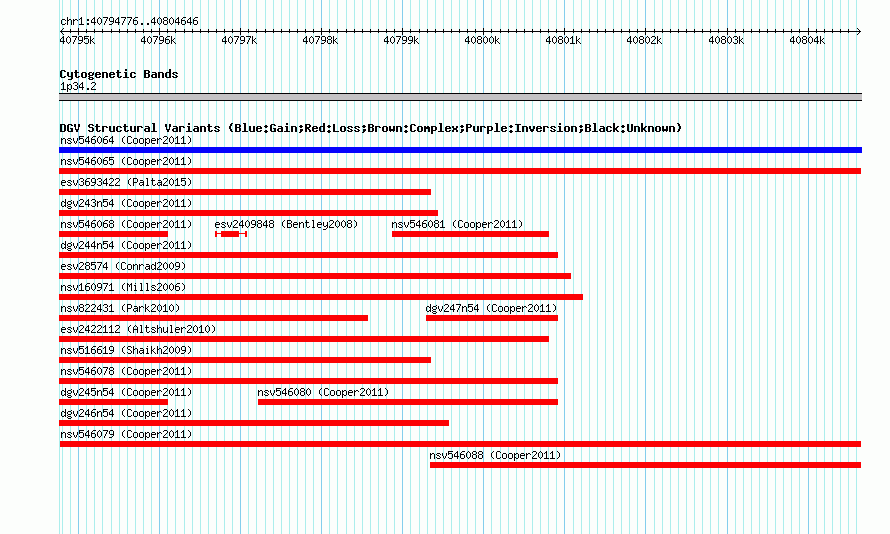Click the 1p34.2 band label
890x534 pixels.
(78, 86)
